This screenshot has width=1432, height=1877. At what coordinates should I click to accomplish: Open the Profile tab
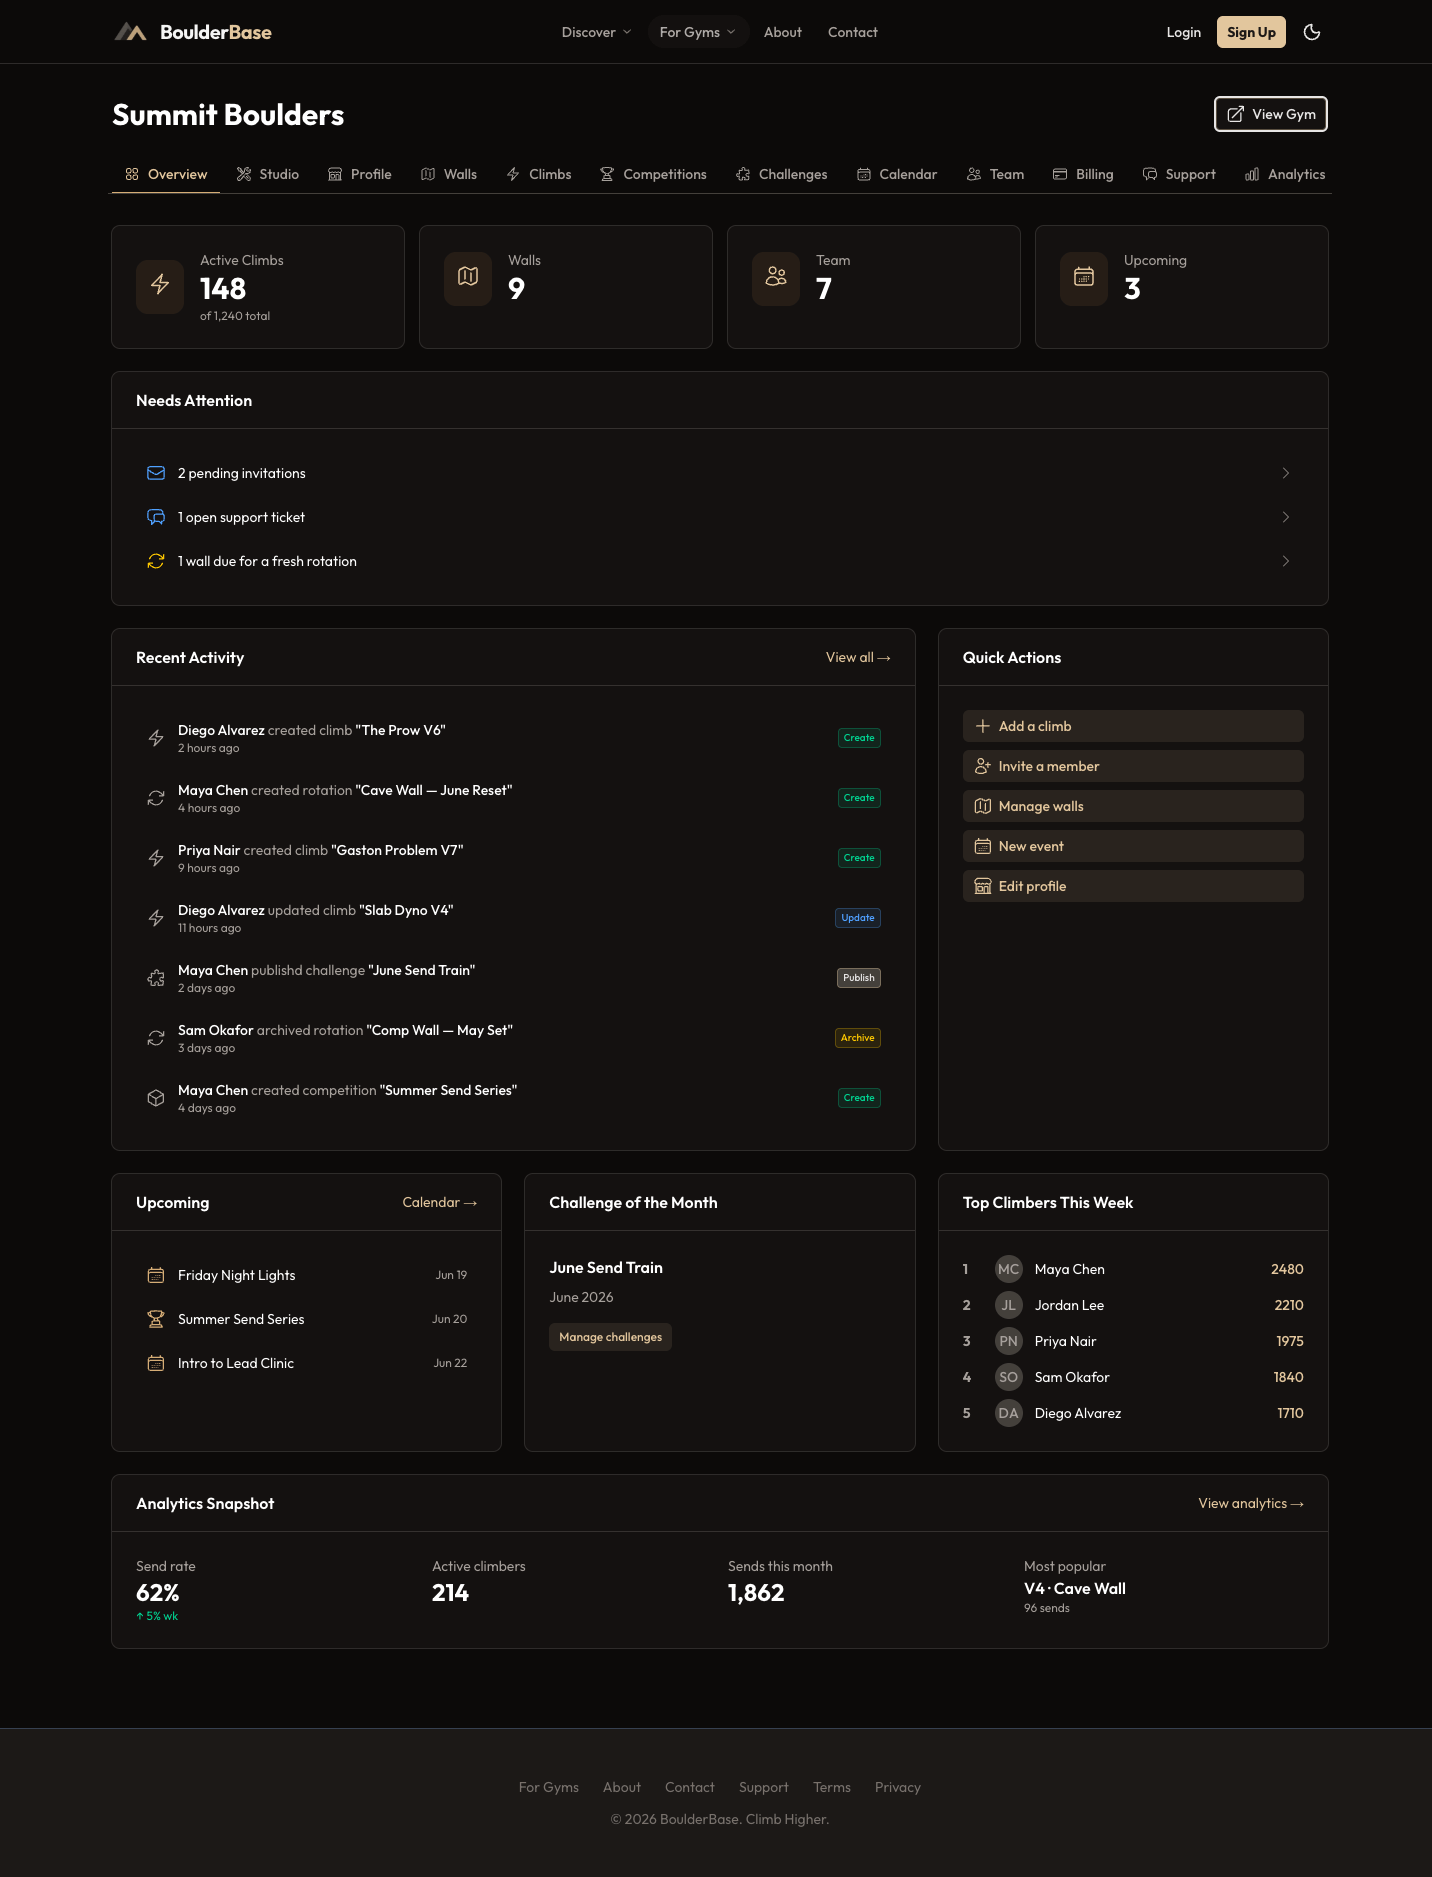click(360, 174)
